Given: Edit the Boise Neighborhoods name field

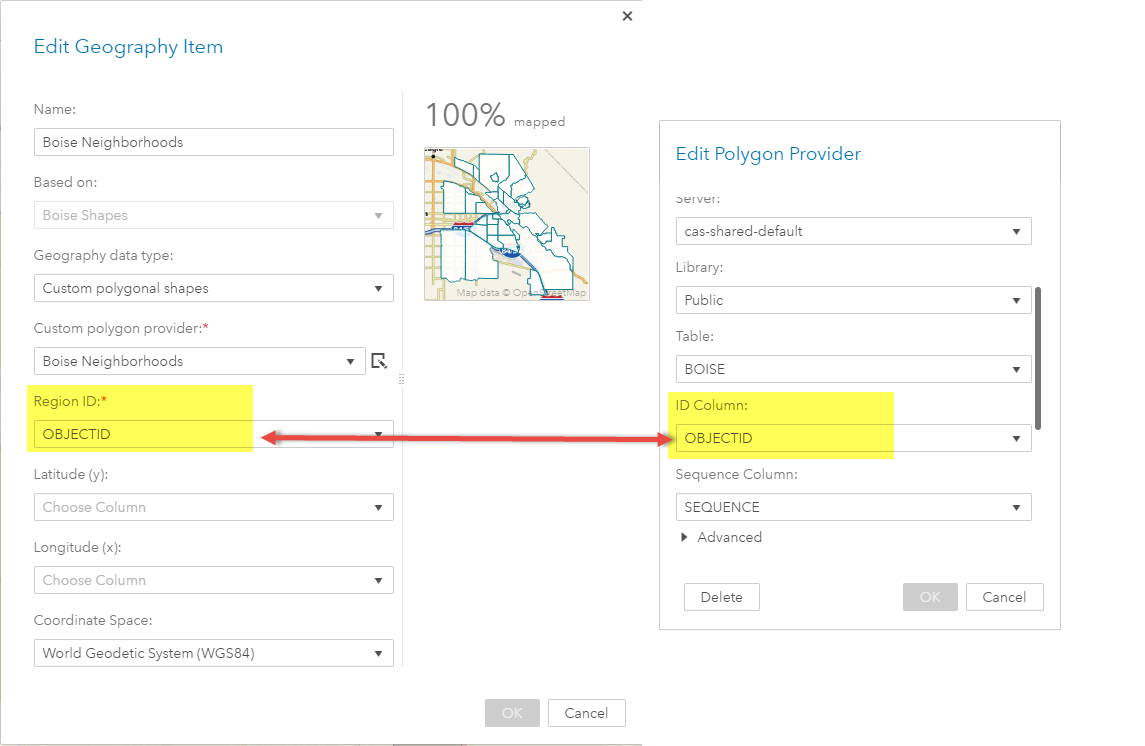Looking at the screenshot, I should [213, 141].
